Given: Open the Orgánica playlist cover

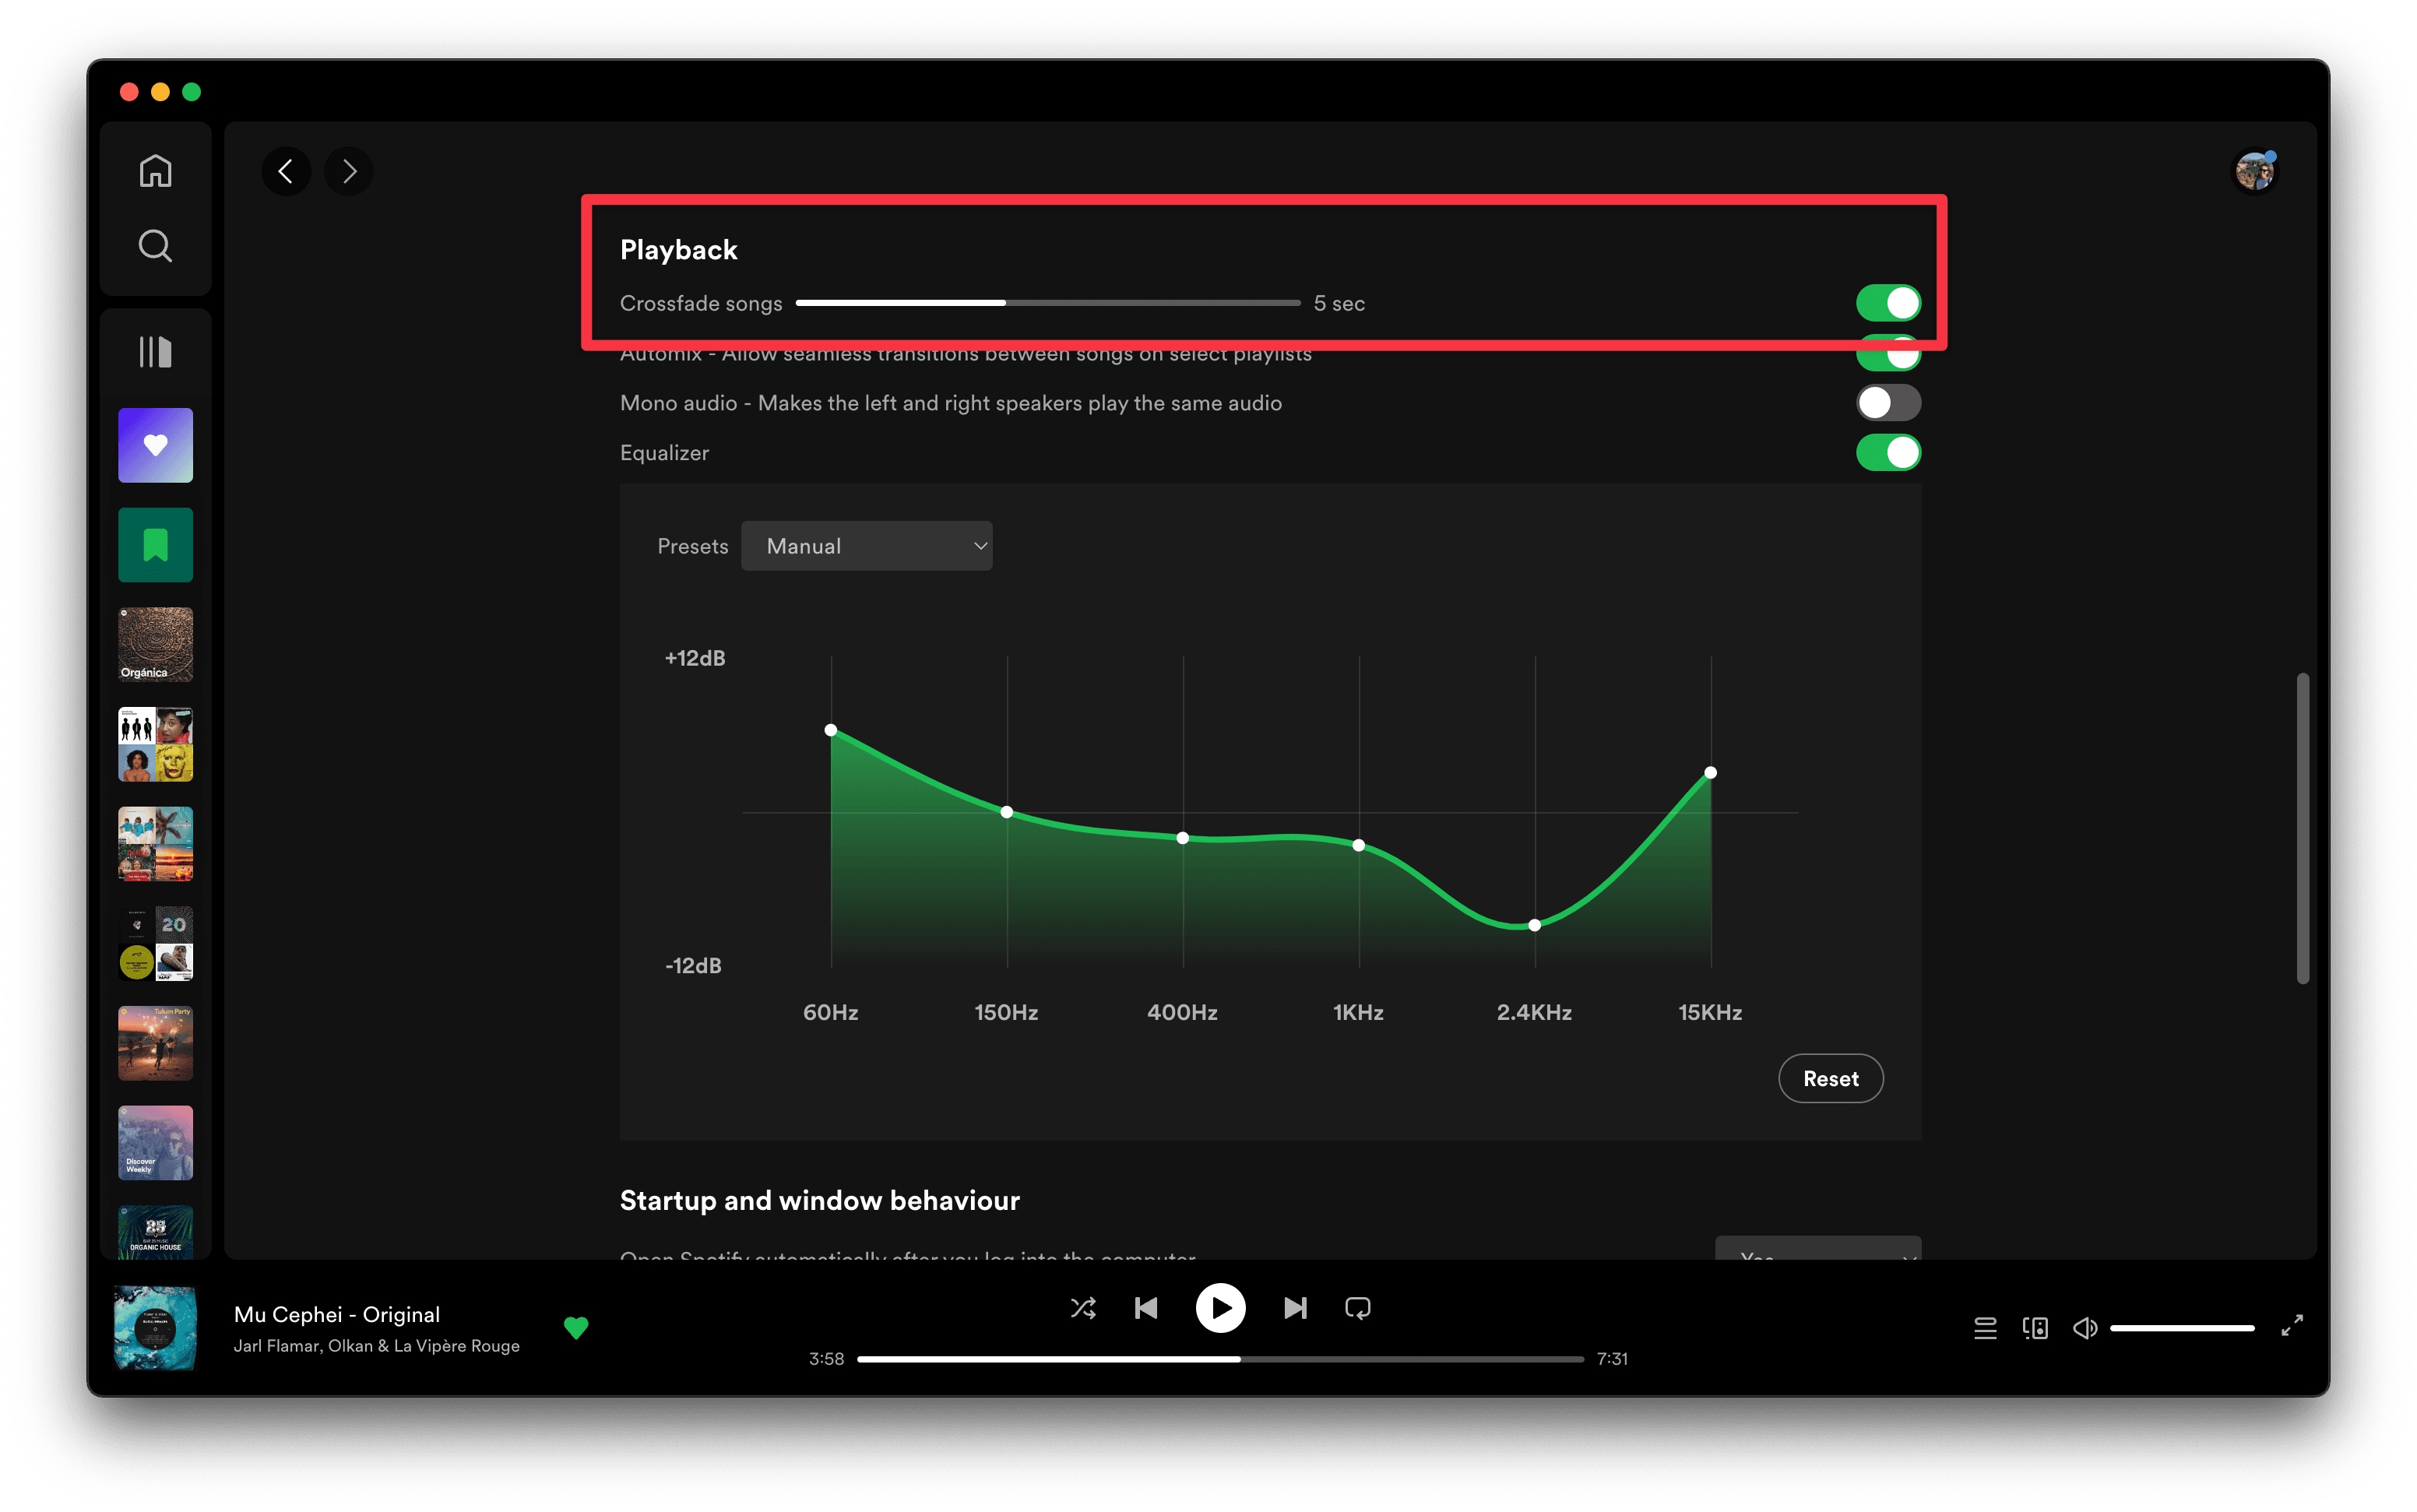Looking at the screenshot, I should [155, 645].
